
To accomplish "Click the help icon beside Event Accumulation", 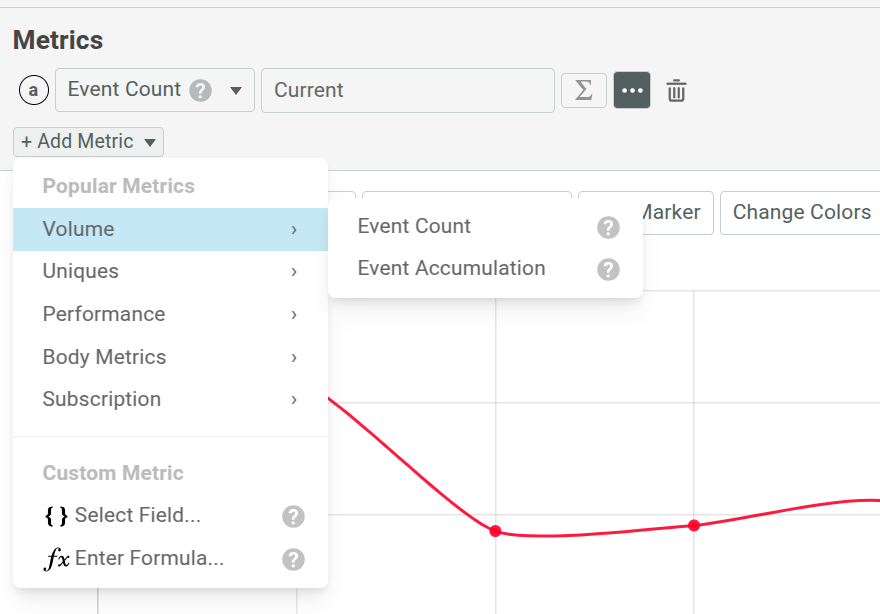I will 608,269.
